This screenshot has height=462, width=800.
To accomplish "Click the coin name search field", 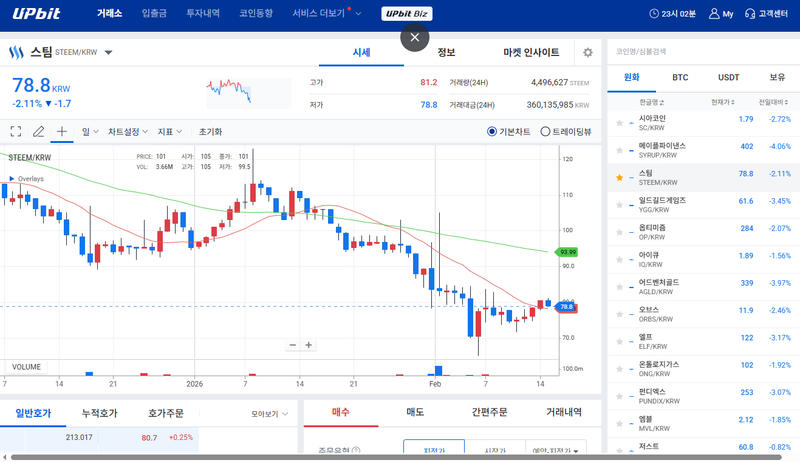I will point(700,50).
